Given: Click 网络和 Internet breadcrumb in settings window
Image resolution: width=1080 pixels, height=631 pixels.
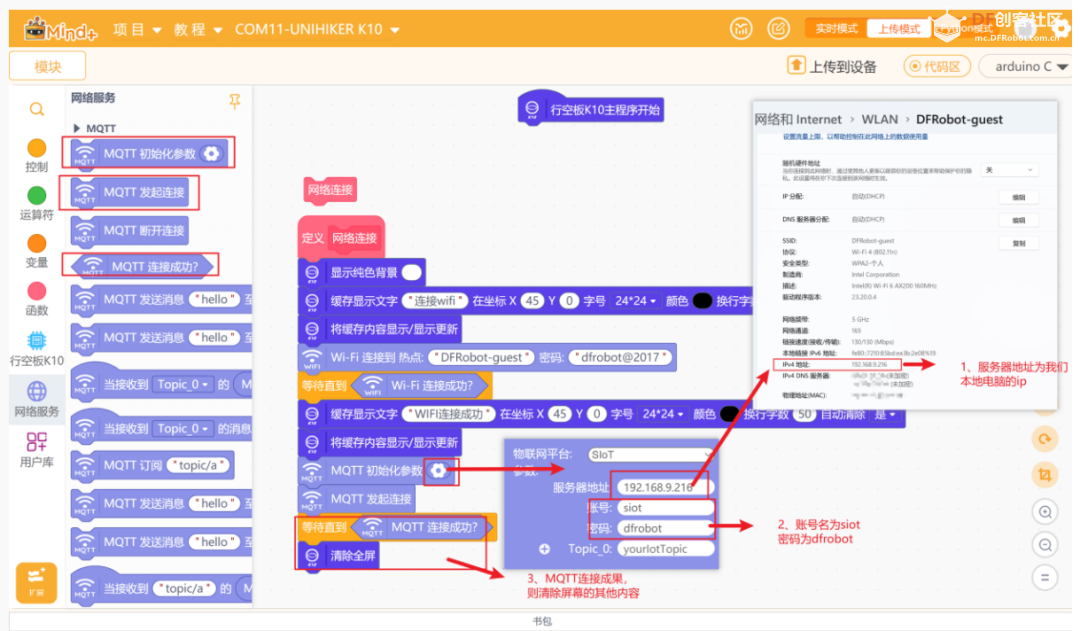Looking at the screenshot, I should coord(798,119).
